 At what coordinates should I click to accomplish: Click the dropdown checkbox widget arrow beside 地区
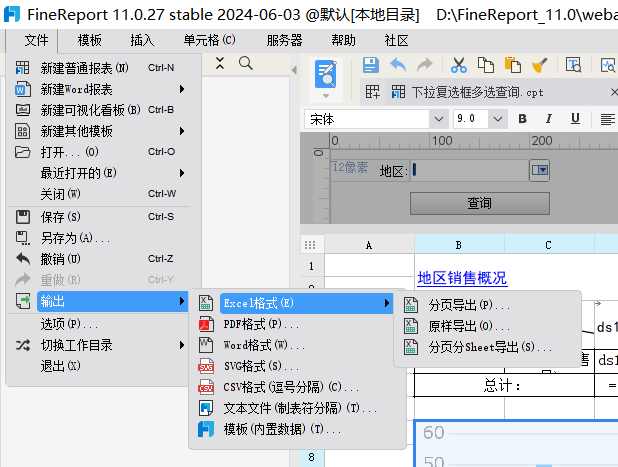[539, 170]
